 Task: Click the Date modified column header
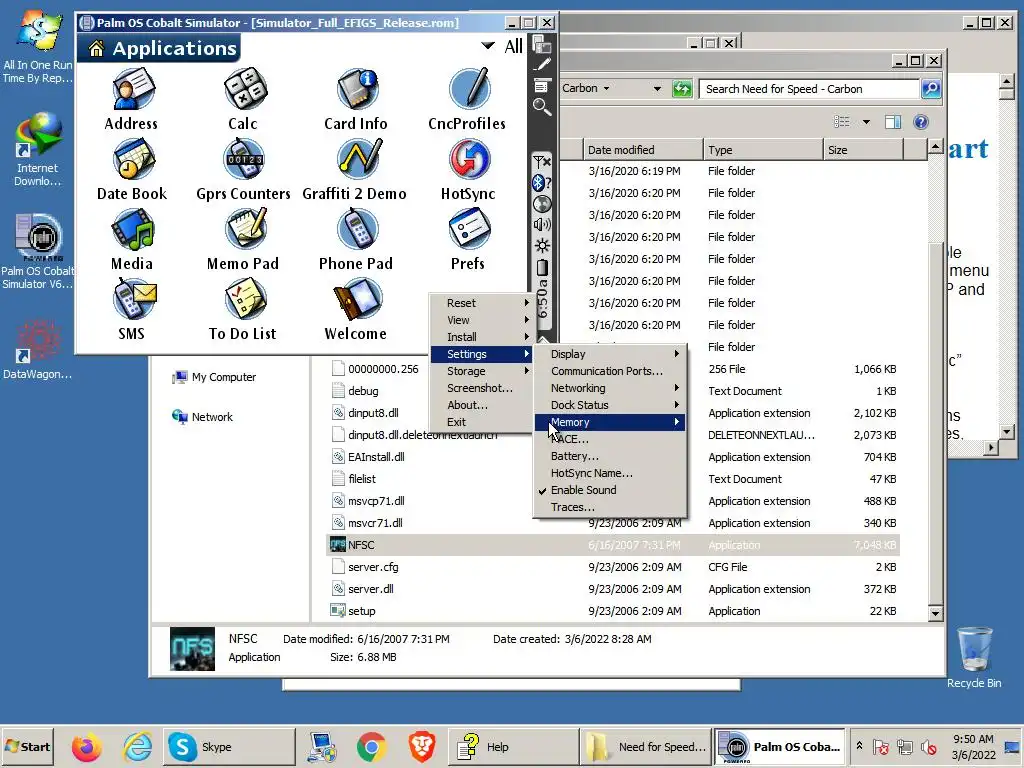pos(642,150)
